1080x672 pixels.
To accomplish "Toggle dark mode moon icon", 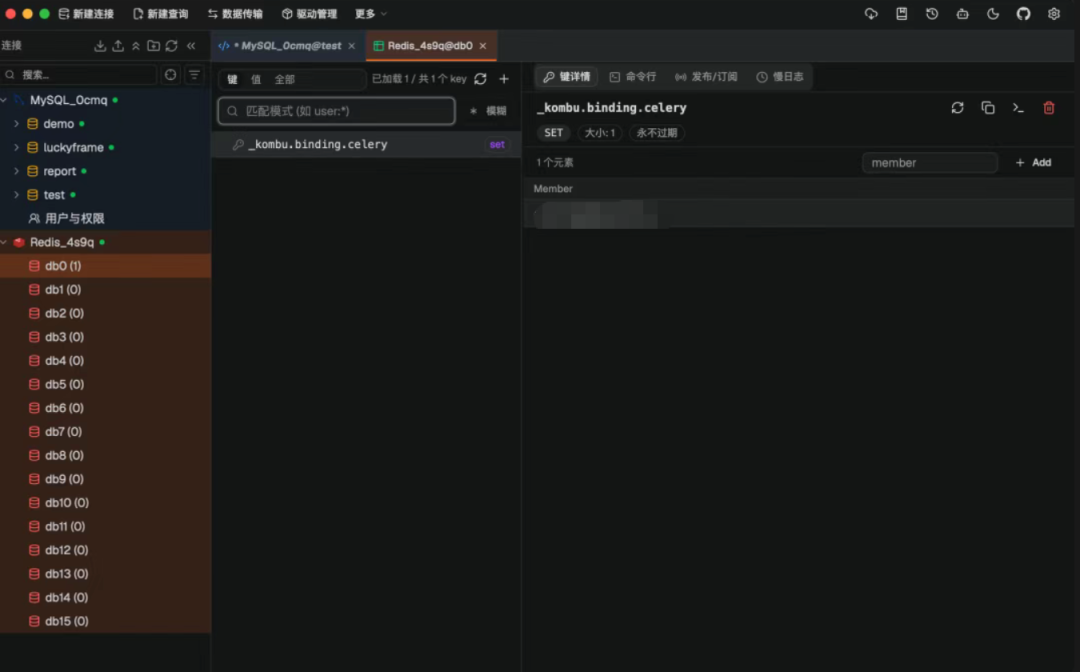I will click(x=993, y=14).
